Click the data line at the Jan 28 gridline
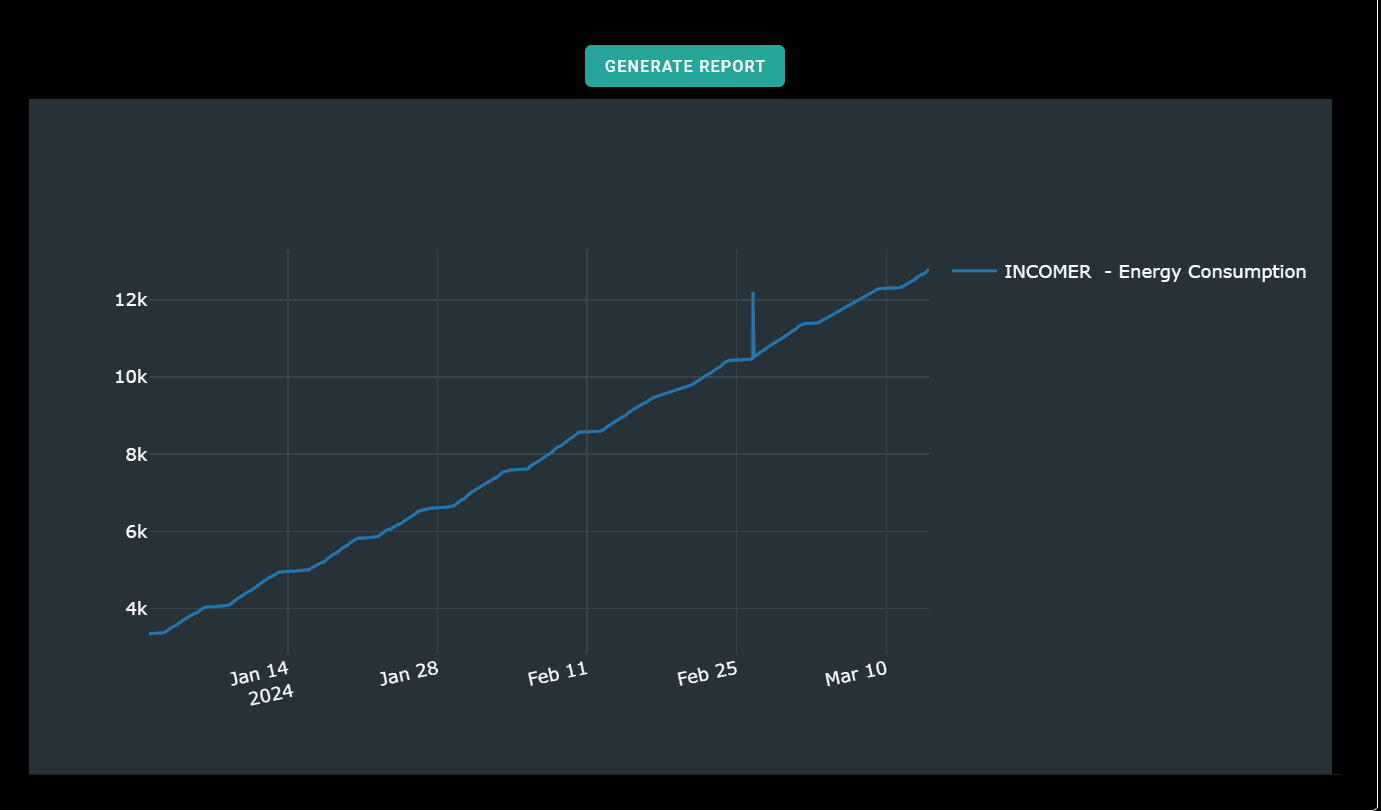The image size is (1381, 811). pos(437,507)
